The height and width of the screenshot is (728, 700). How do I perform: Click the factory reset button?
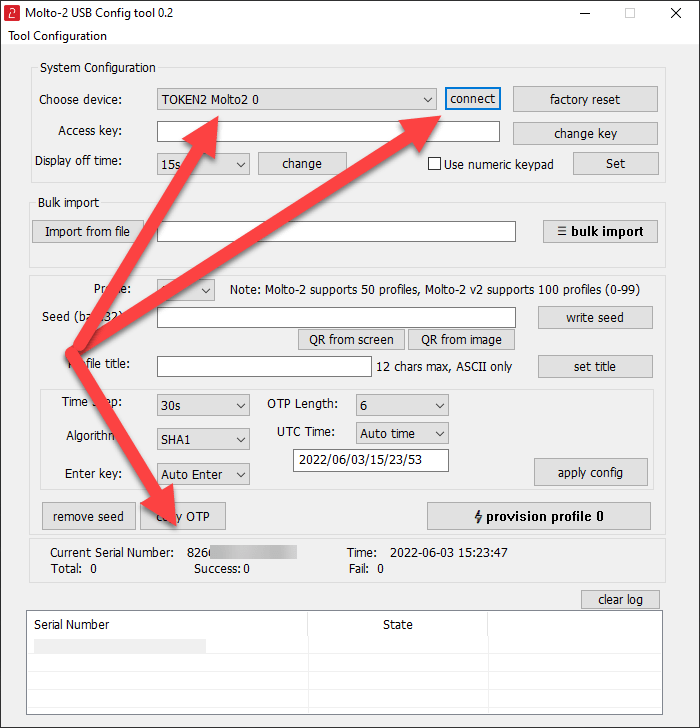click(x=585, y=99)
